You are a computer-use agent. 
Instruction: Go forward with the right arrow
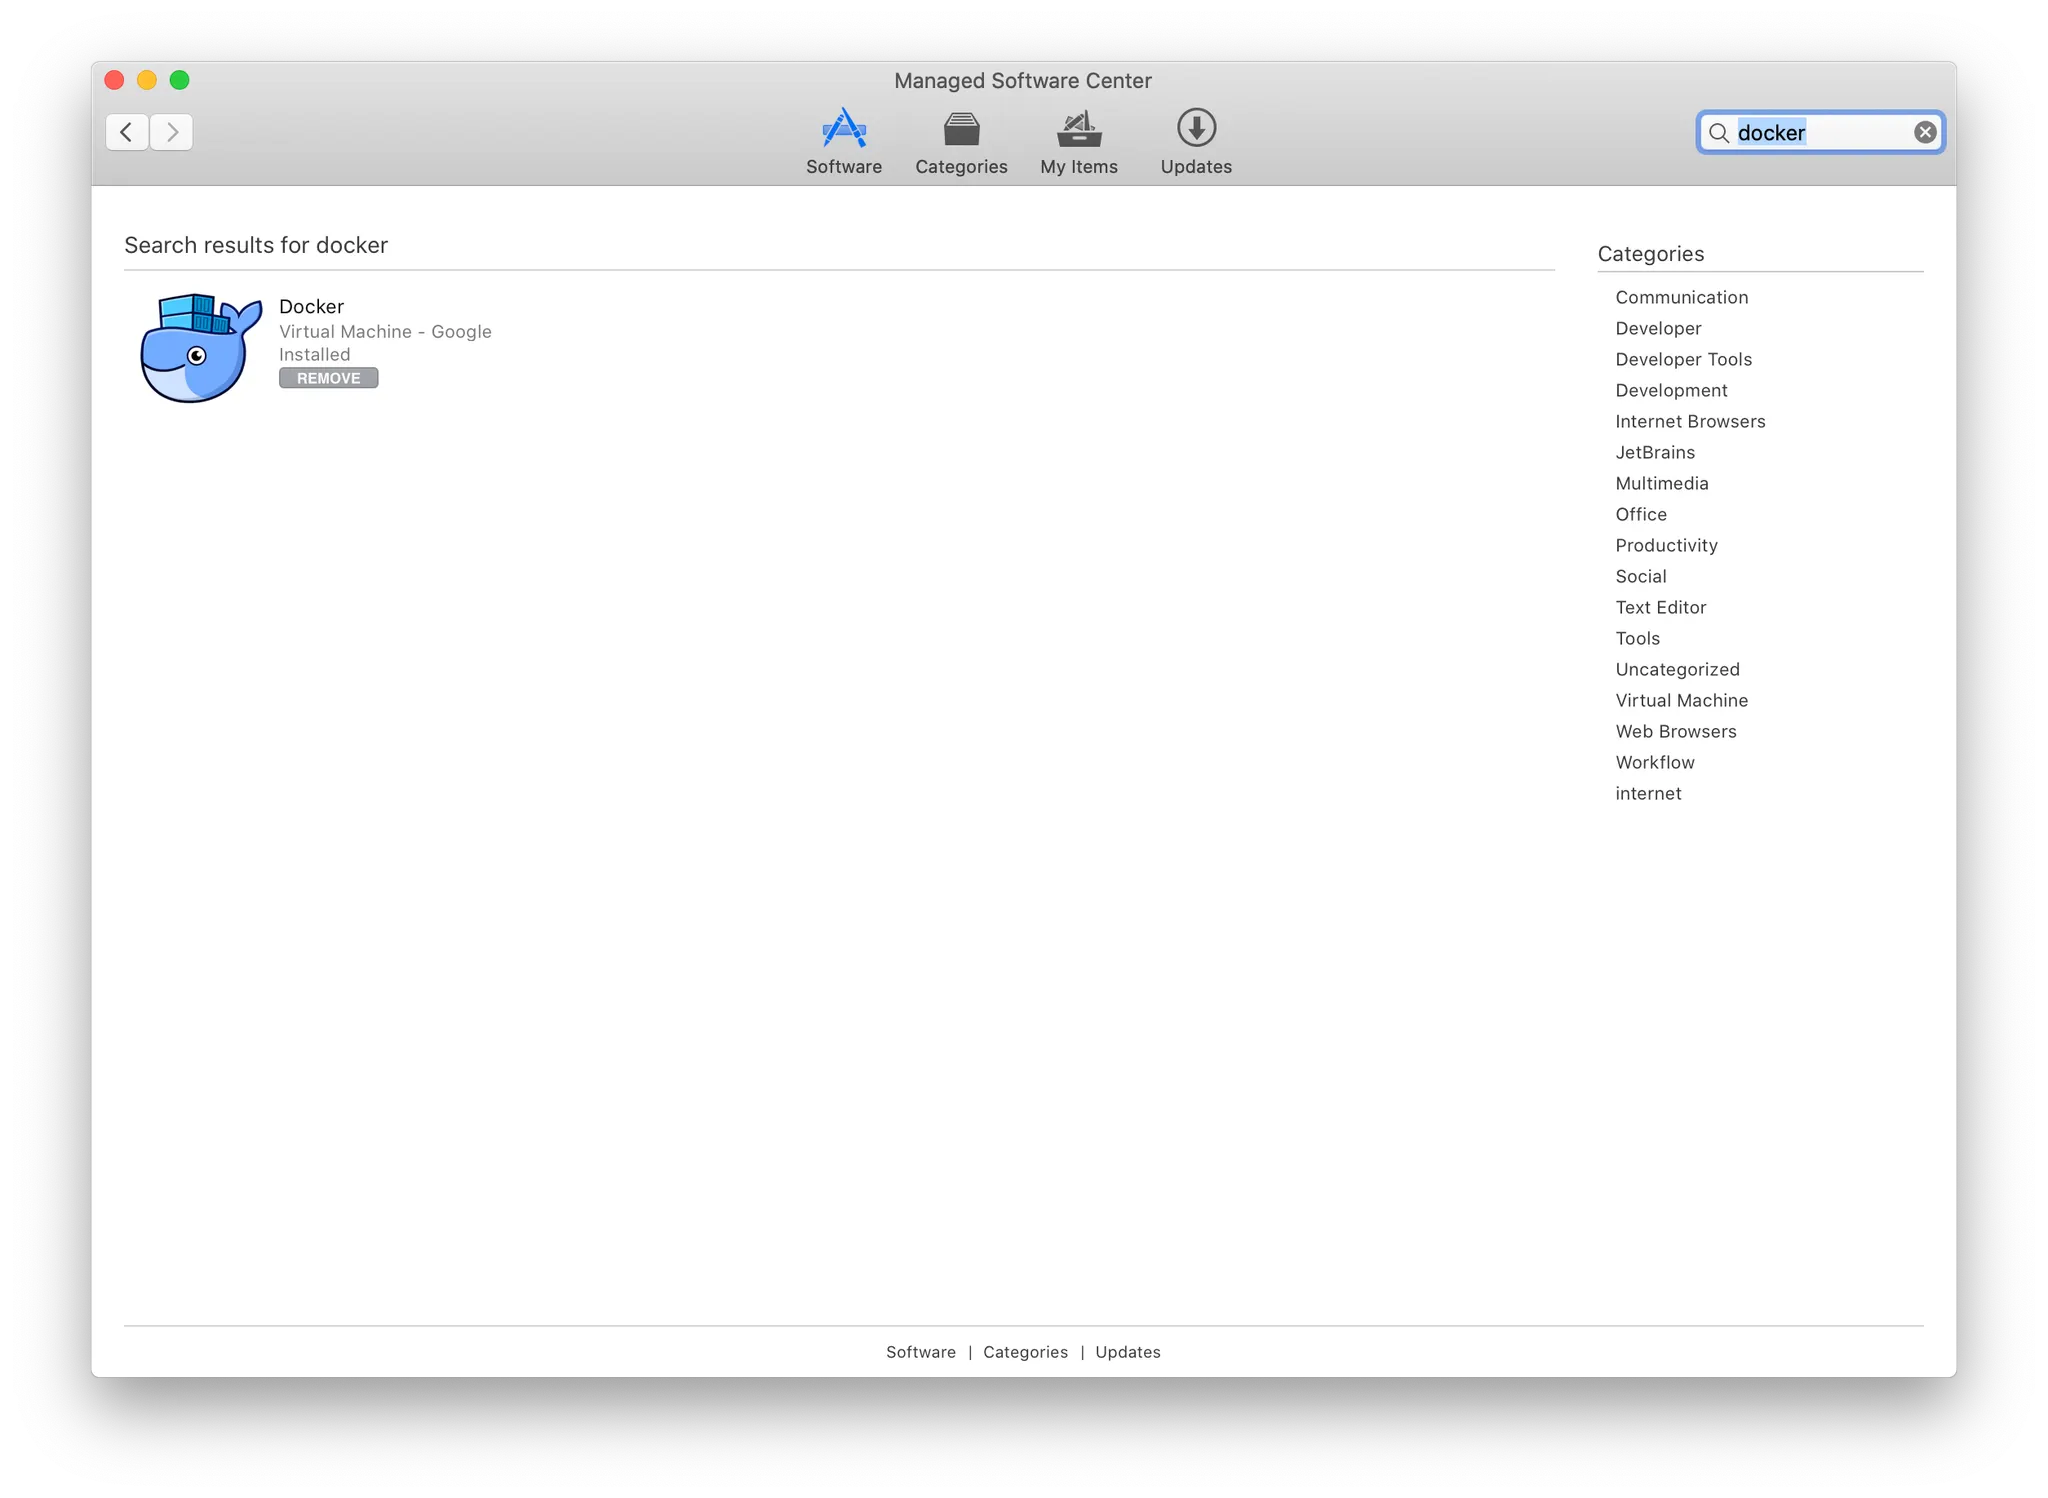172,132
